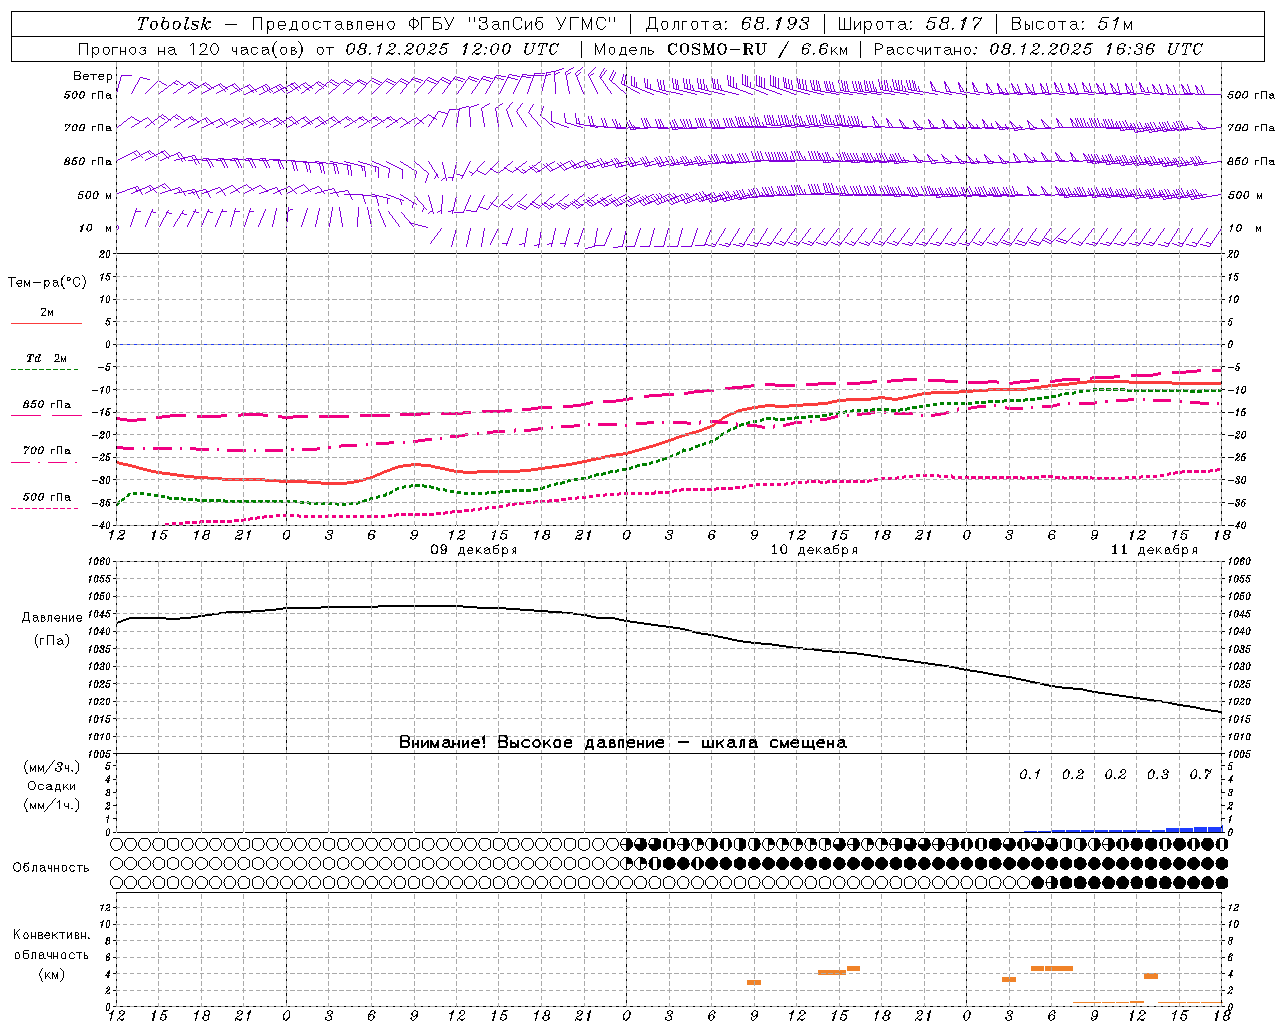Image resolution: width=1280 pixels, height=1024 pixels.
Task: Click the "Ветер" wind panel label
Action: pos(93,76)
